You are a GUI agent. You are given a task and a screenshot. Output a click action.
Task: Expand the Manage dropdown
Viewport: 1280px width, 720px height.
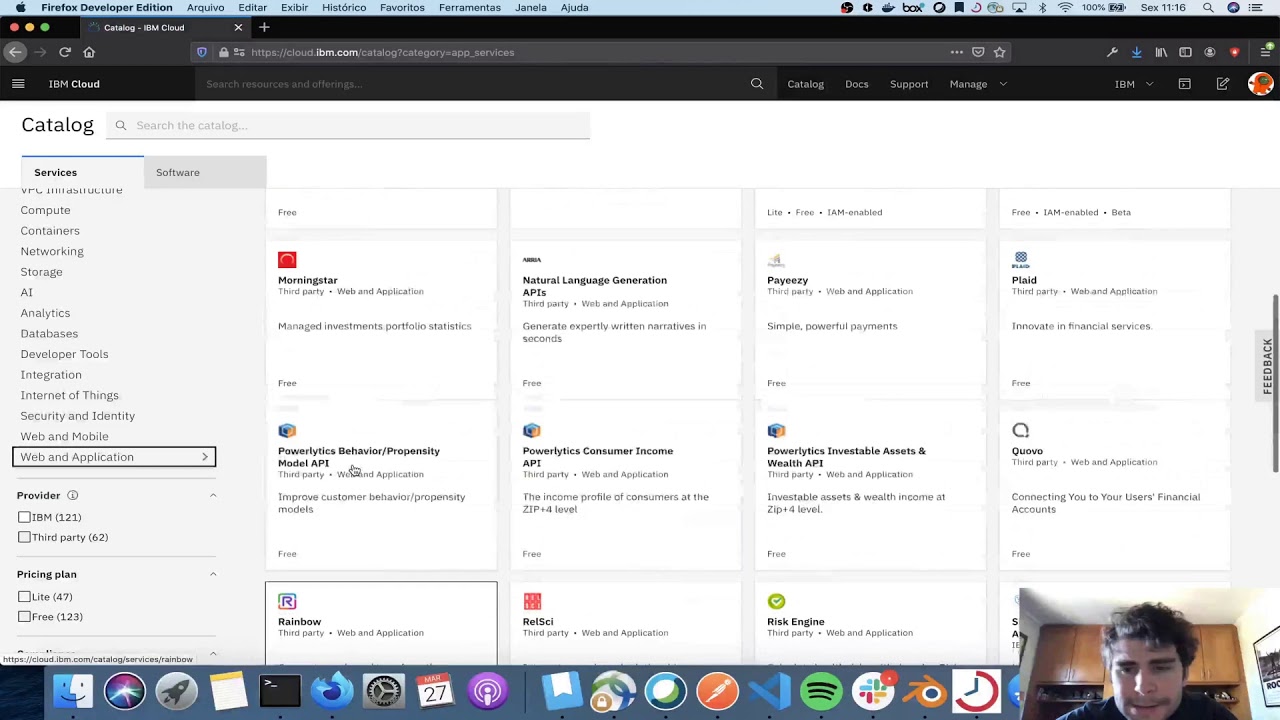pos(977,84)
